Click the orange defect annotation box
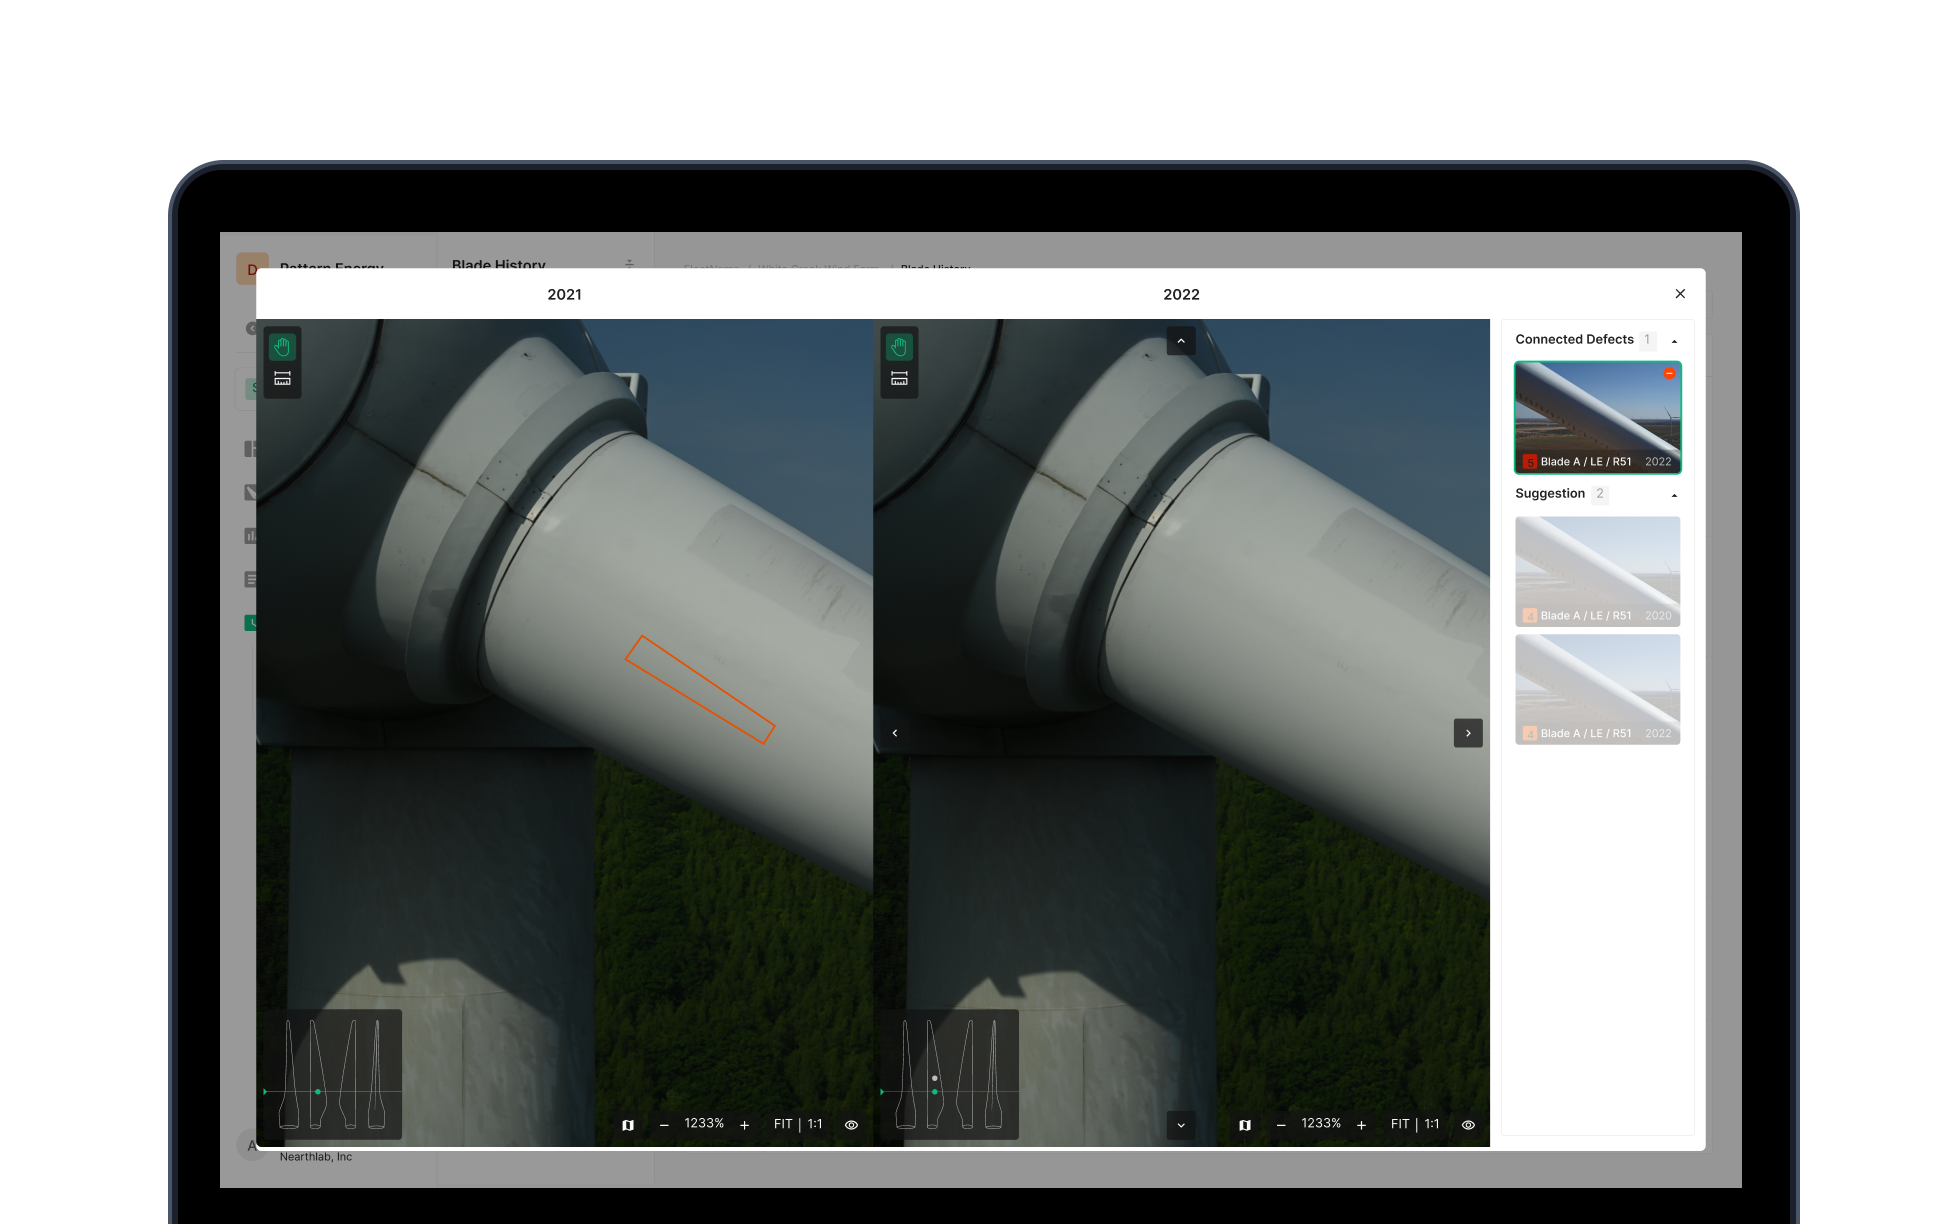1960x1224 pixels. [700, 689]
